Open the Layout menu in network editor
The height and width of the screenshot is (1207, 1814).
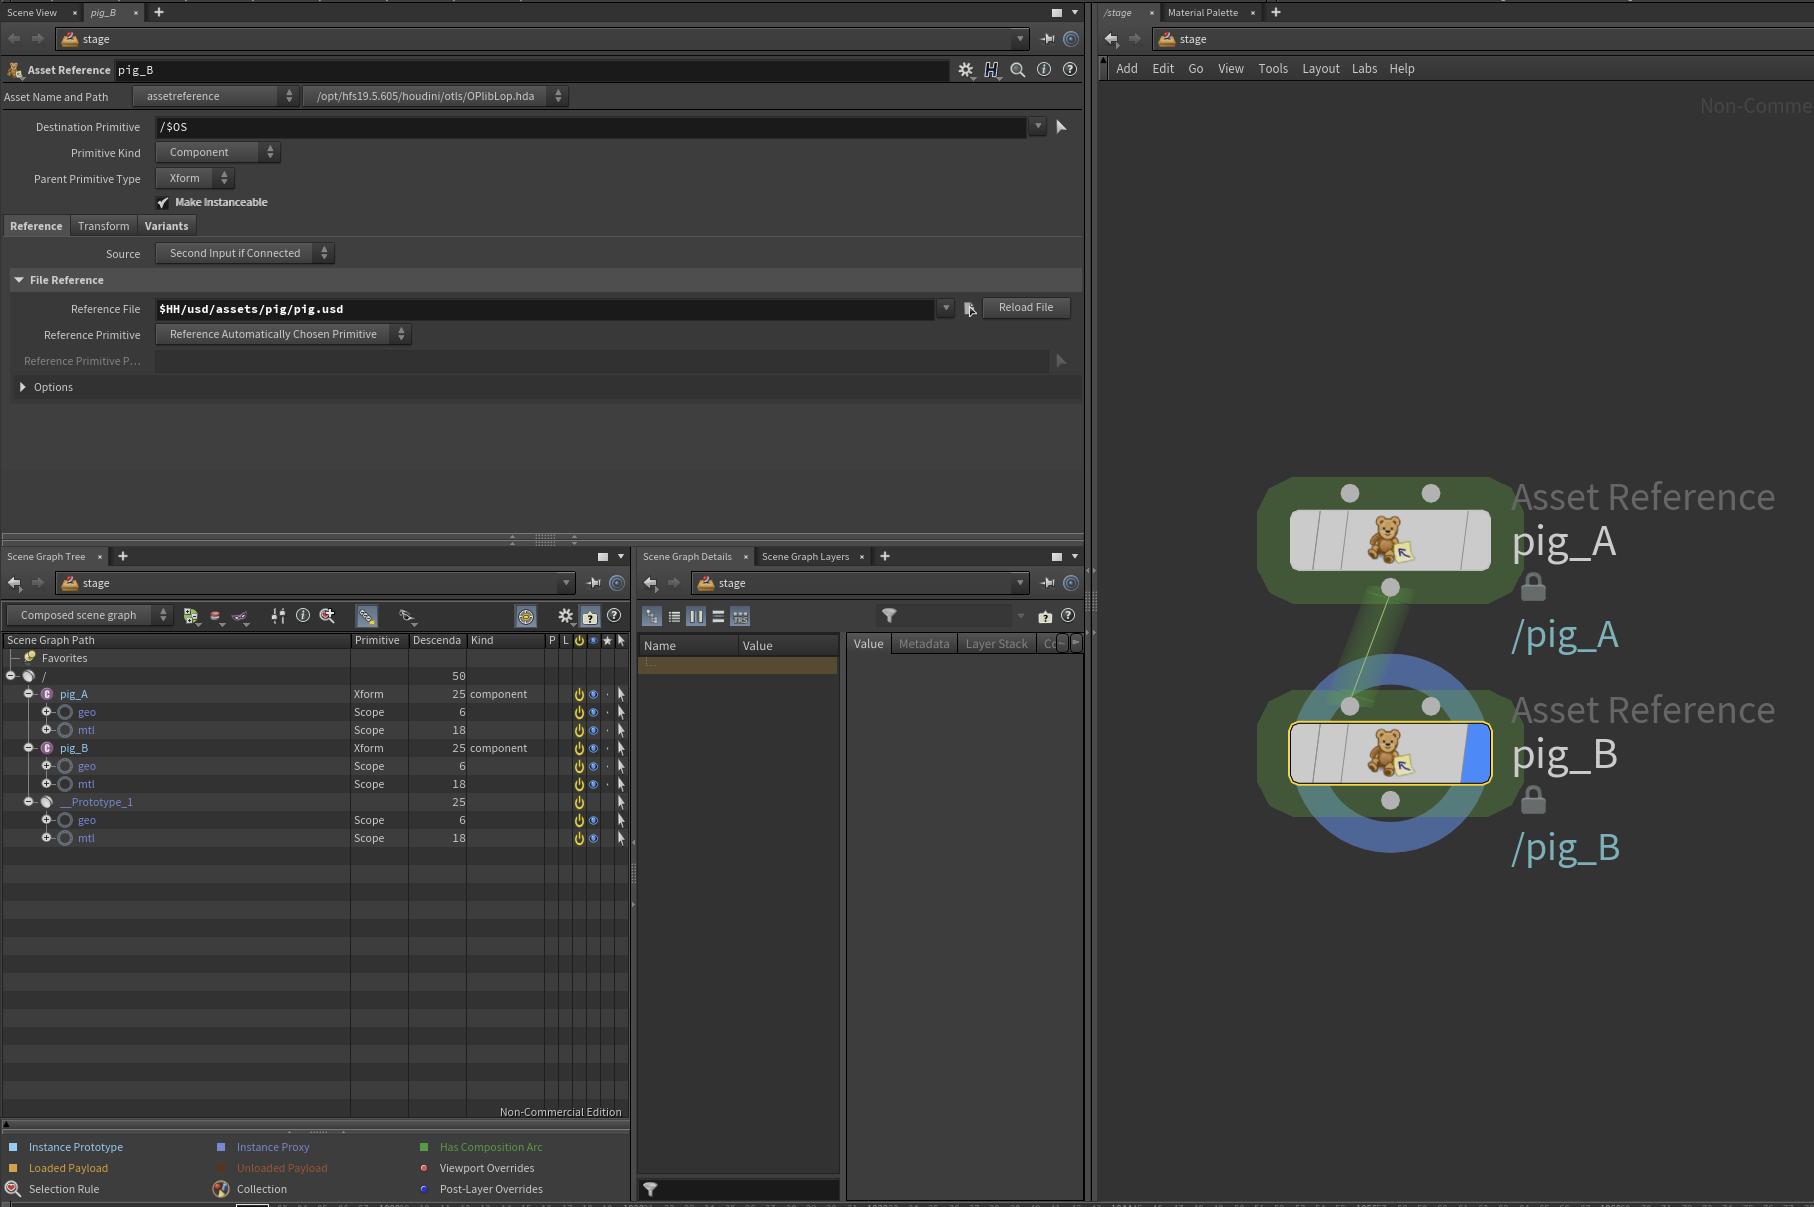click(1320, 69)
